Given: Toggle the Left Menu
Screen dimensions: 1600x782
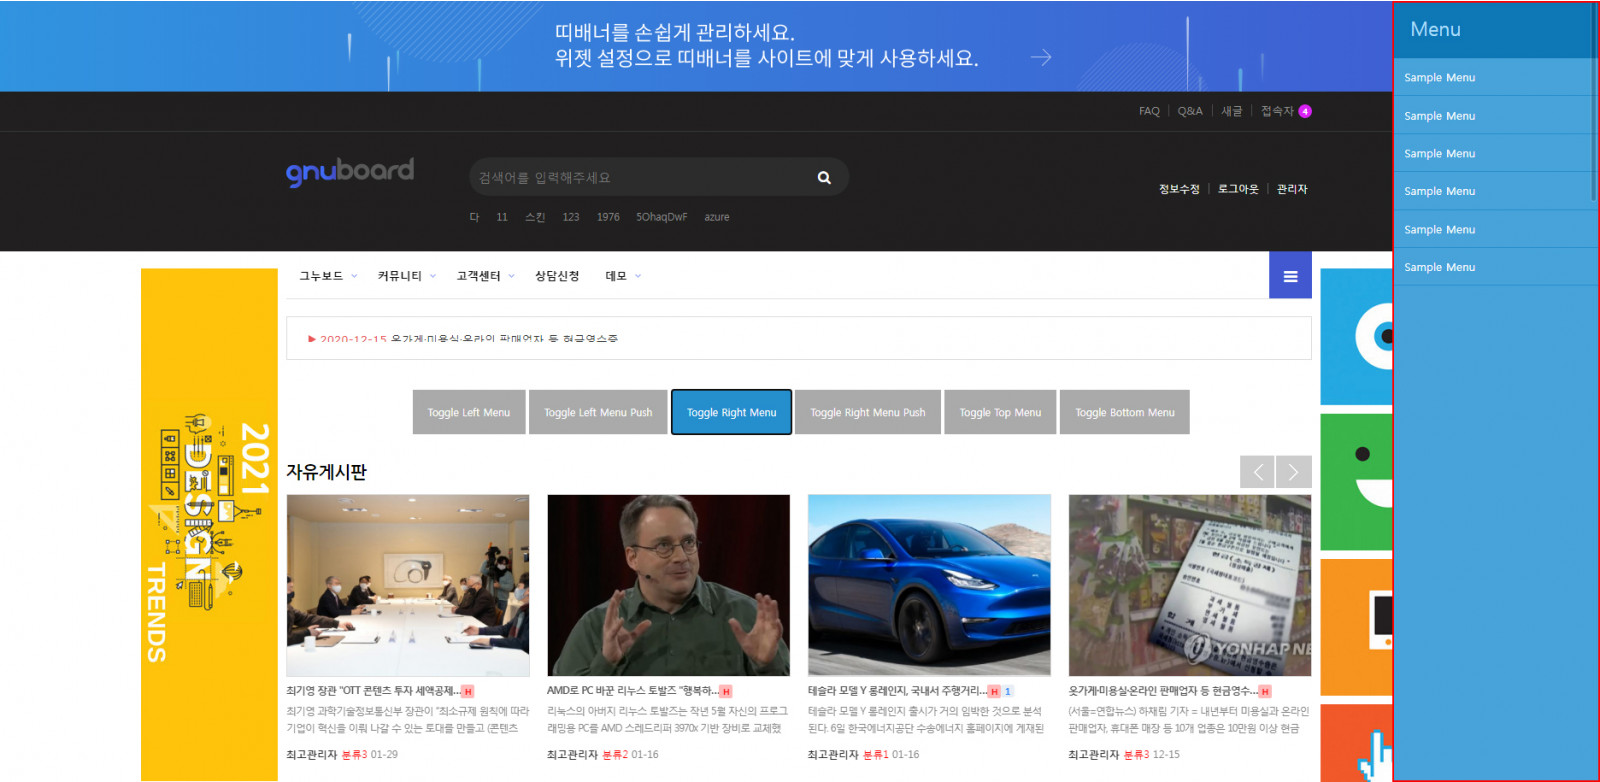Looking at the screenshot, I should tap(468, 412).
